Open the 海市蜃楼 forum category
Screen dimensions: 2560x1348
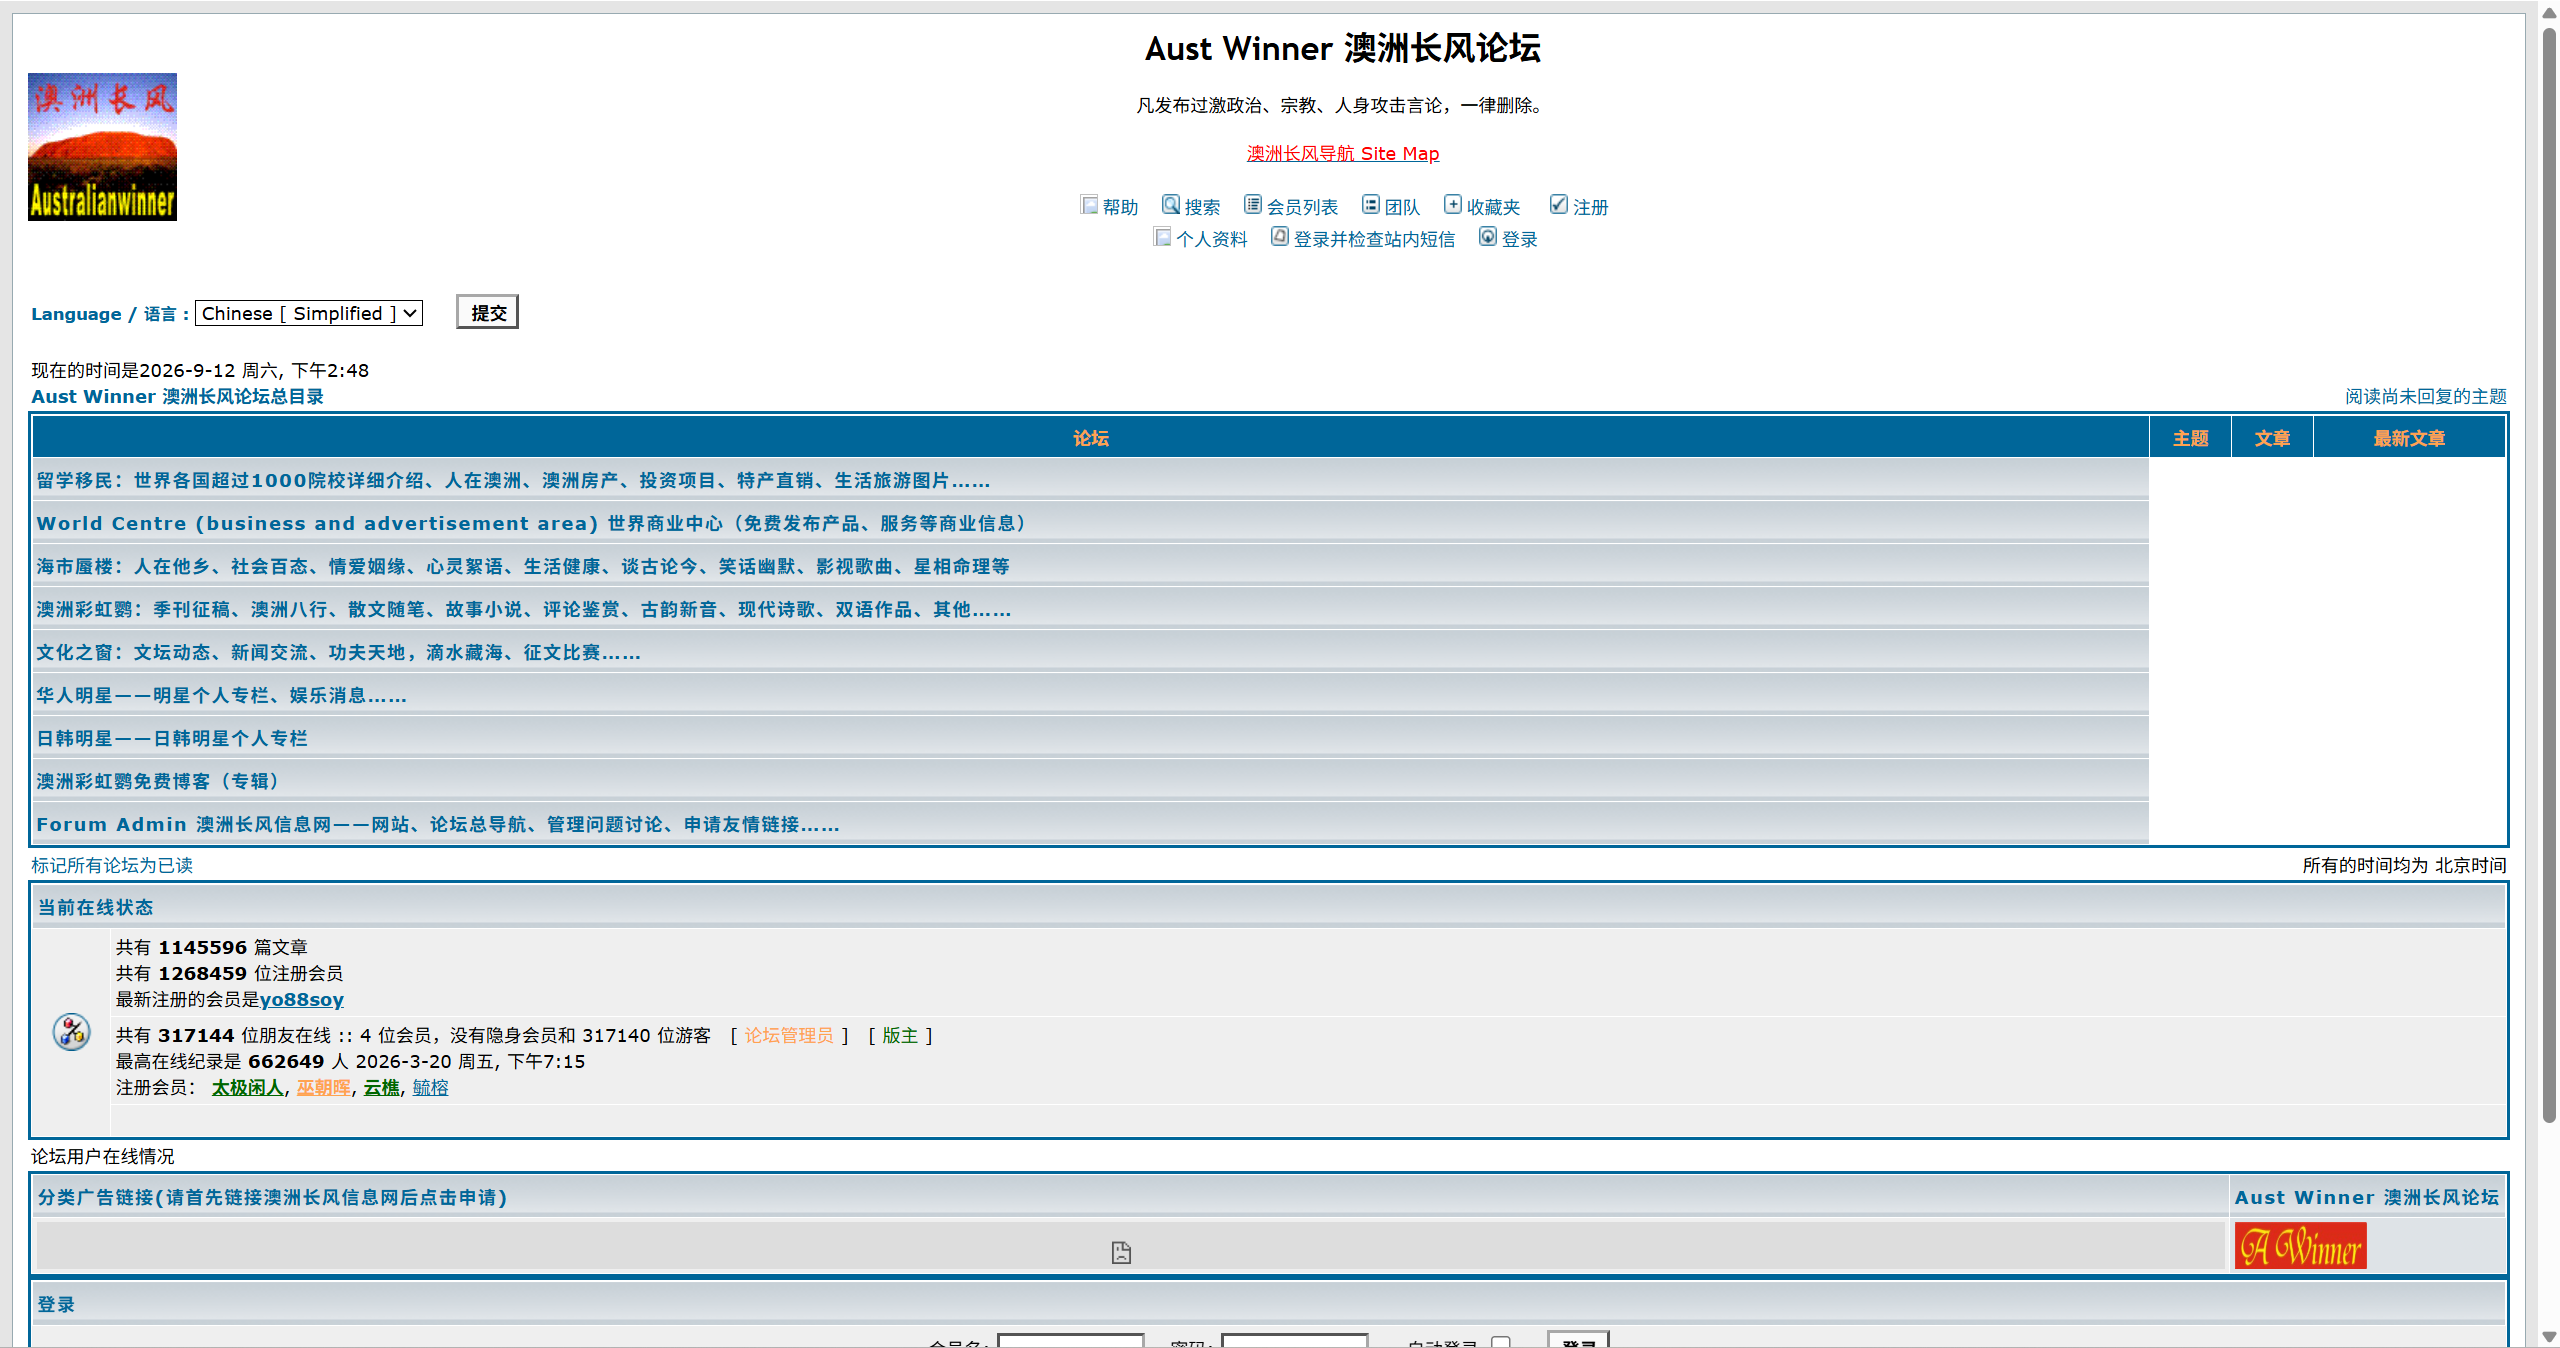point(523,567)
